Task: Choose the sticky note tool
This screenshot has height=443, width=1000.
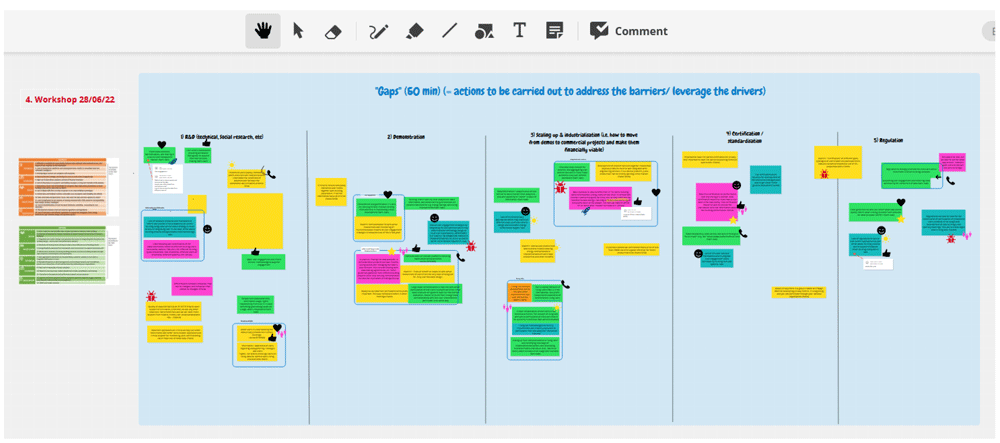Action: (554, 31)
